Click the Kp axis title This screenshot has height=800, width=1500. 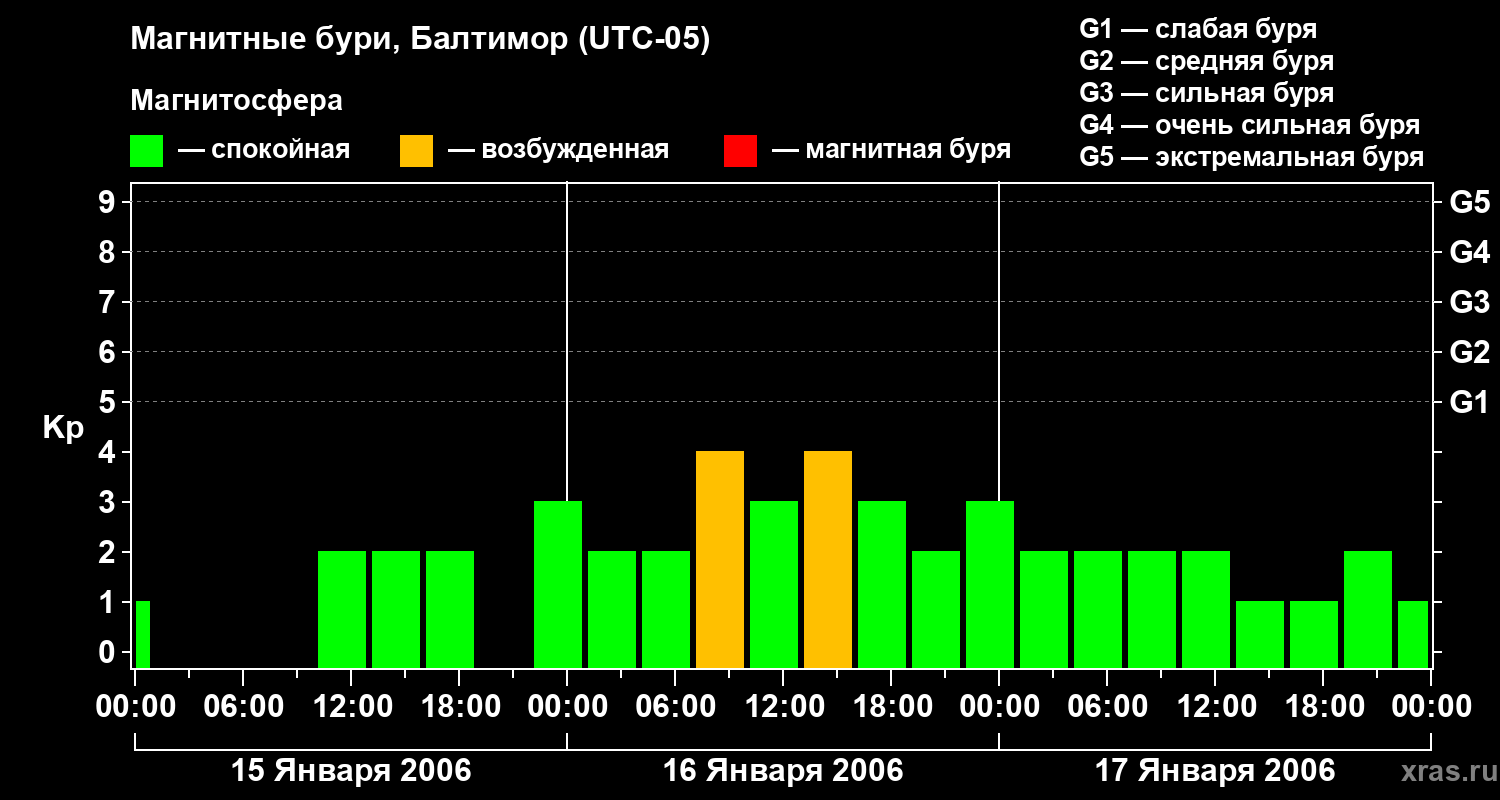pyautogui.click(x=63, y=428)
